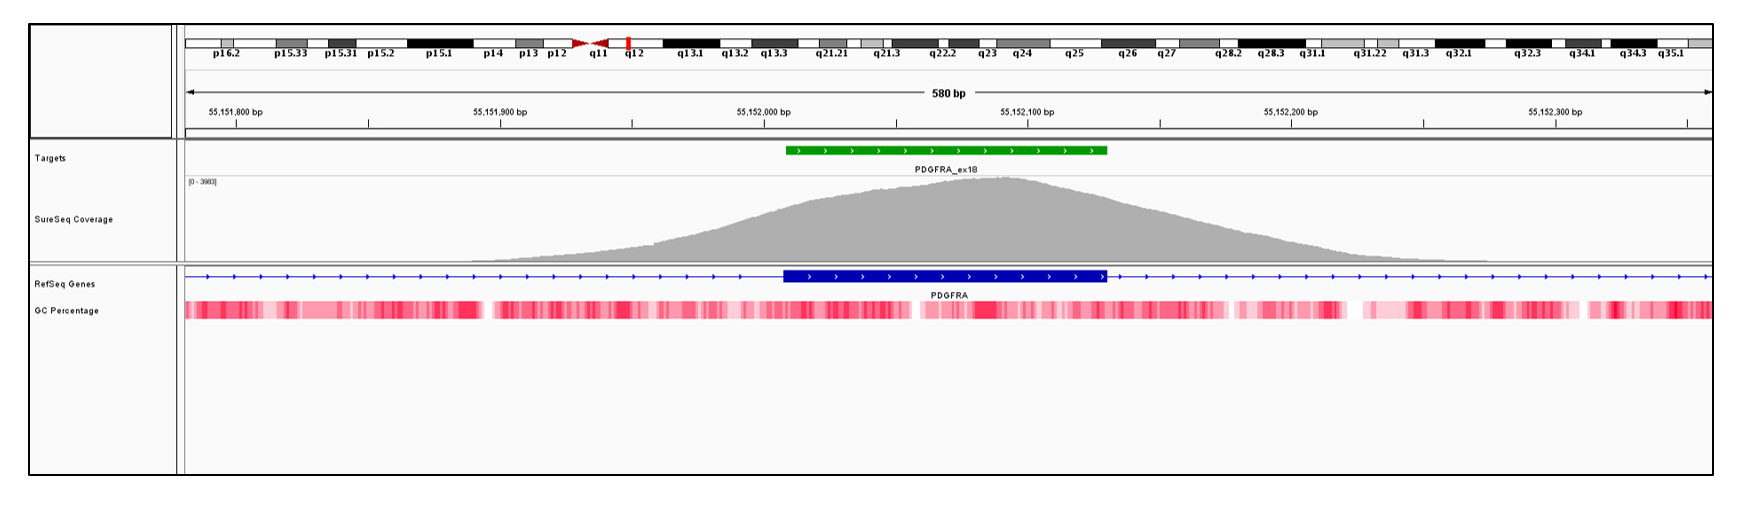
Task: Select the q21.21 cytoband
Action: (x=832, y=53)
